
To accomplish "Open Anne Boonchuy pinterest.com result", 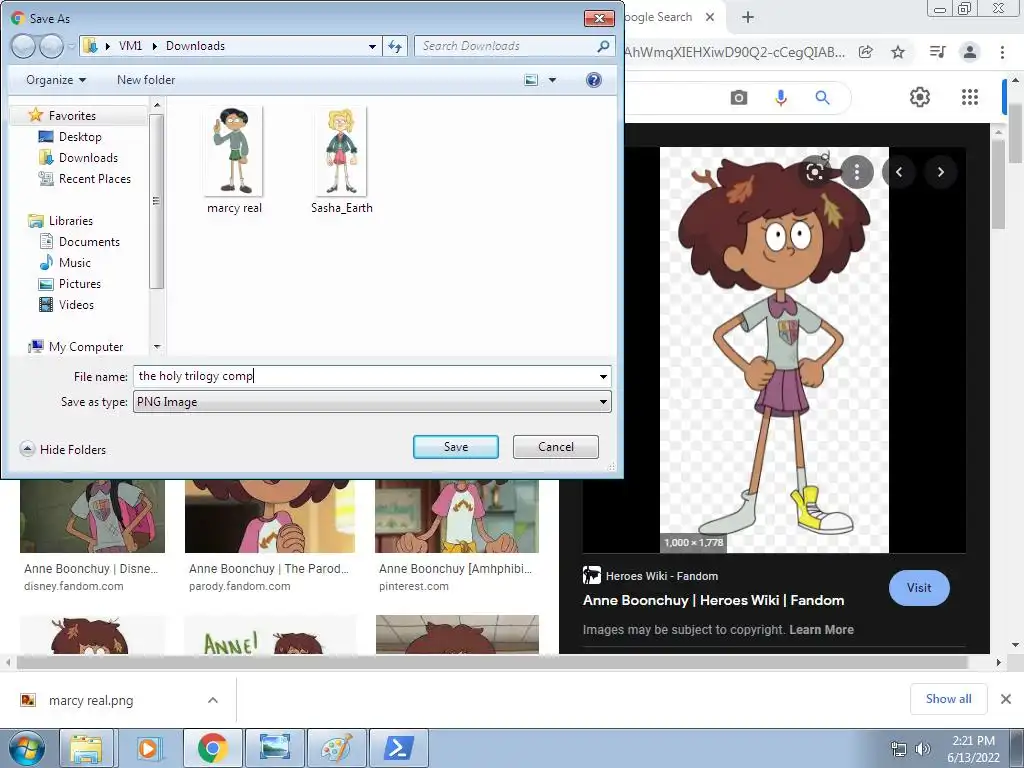I will click(455, 569).
